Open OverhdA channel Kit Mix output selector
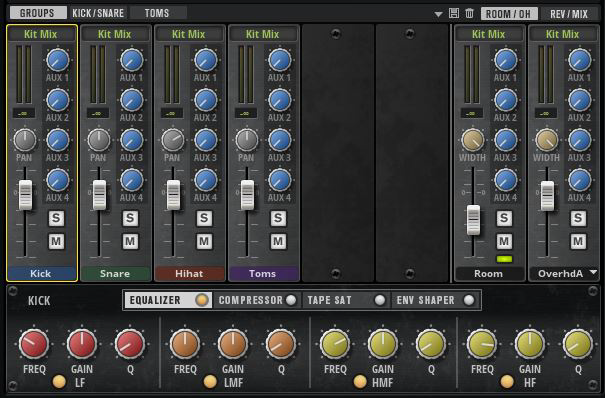This screenshot has height=398, width=605. [x=563, y=34]
